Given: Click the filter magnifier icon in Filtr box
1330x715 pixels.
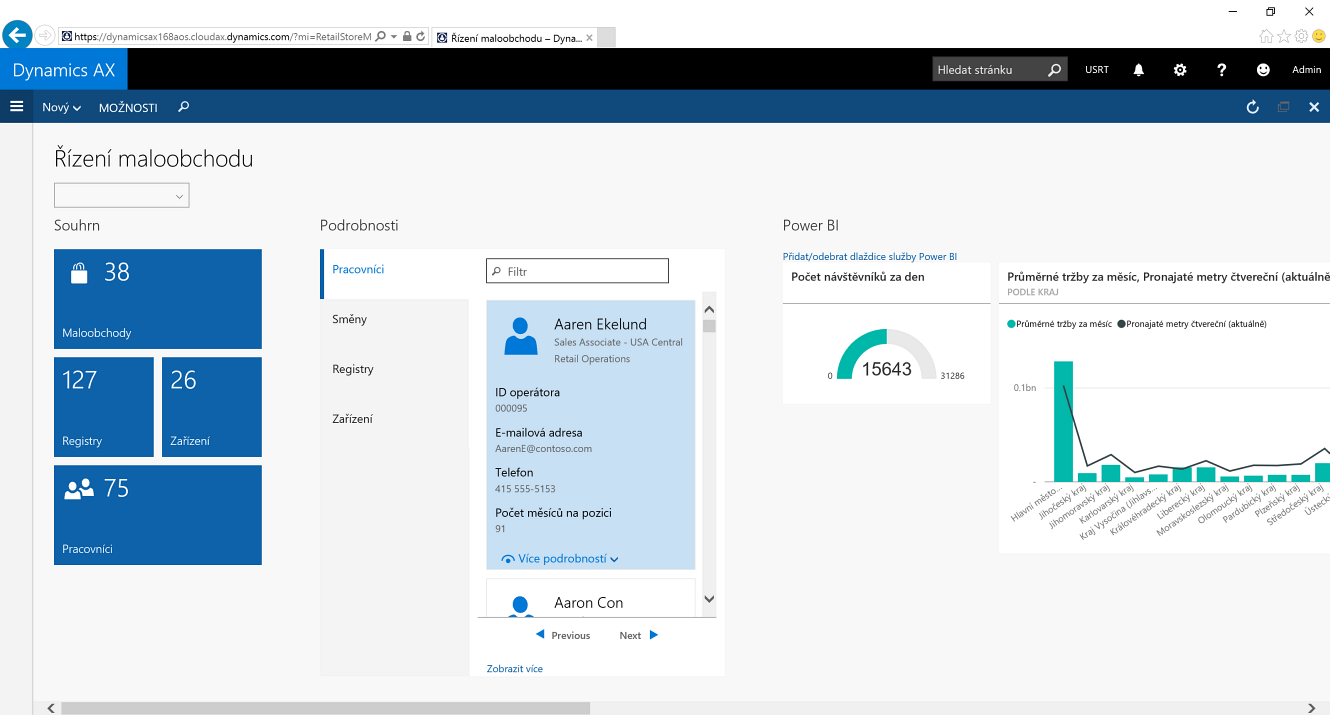Looking at the screenshot, I should (496, 271).
